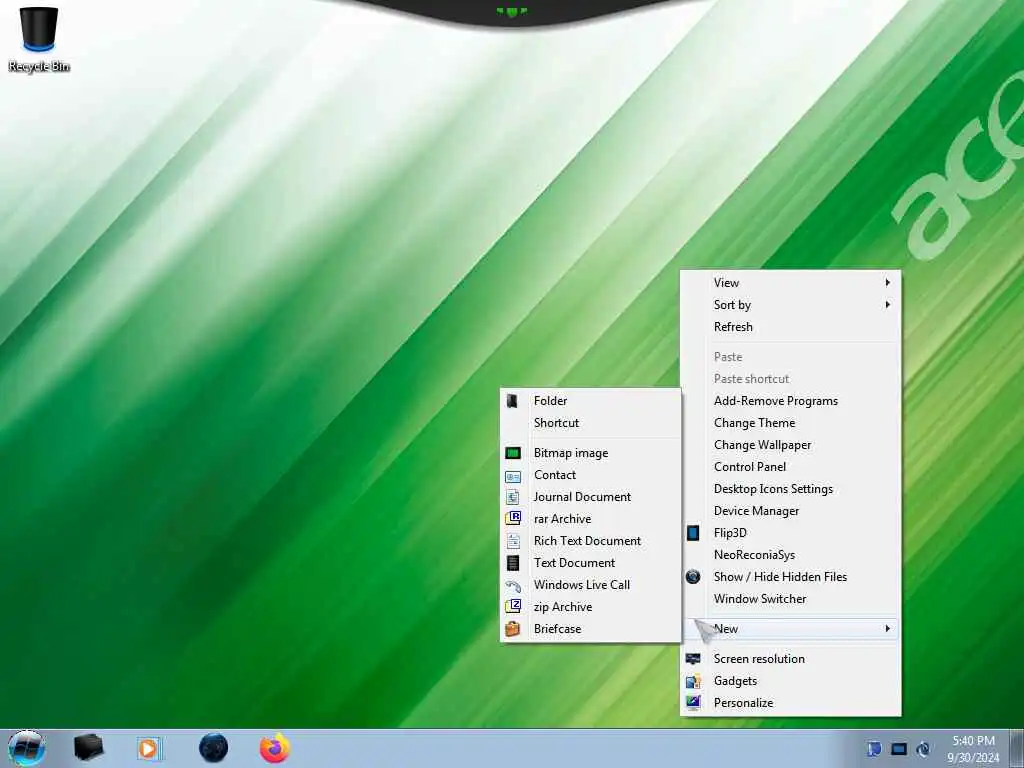The height and width of the screenshot is (768, 1024).
Task: Click the taskbar clock showing 5:40 PM
Action: (x=973, y=749)
